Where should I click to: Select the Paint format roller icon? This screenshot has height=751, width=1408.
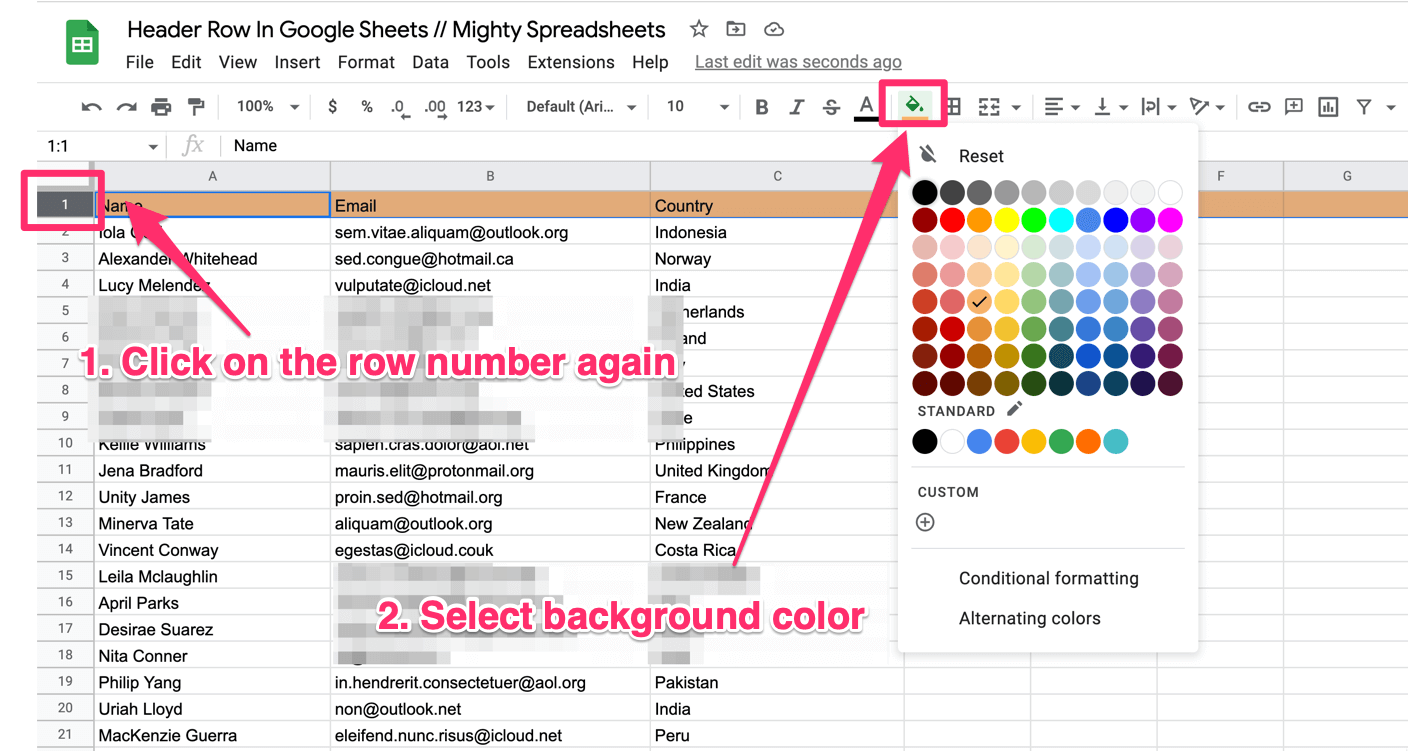196,107
